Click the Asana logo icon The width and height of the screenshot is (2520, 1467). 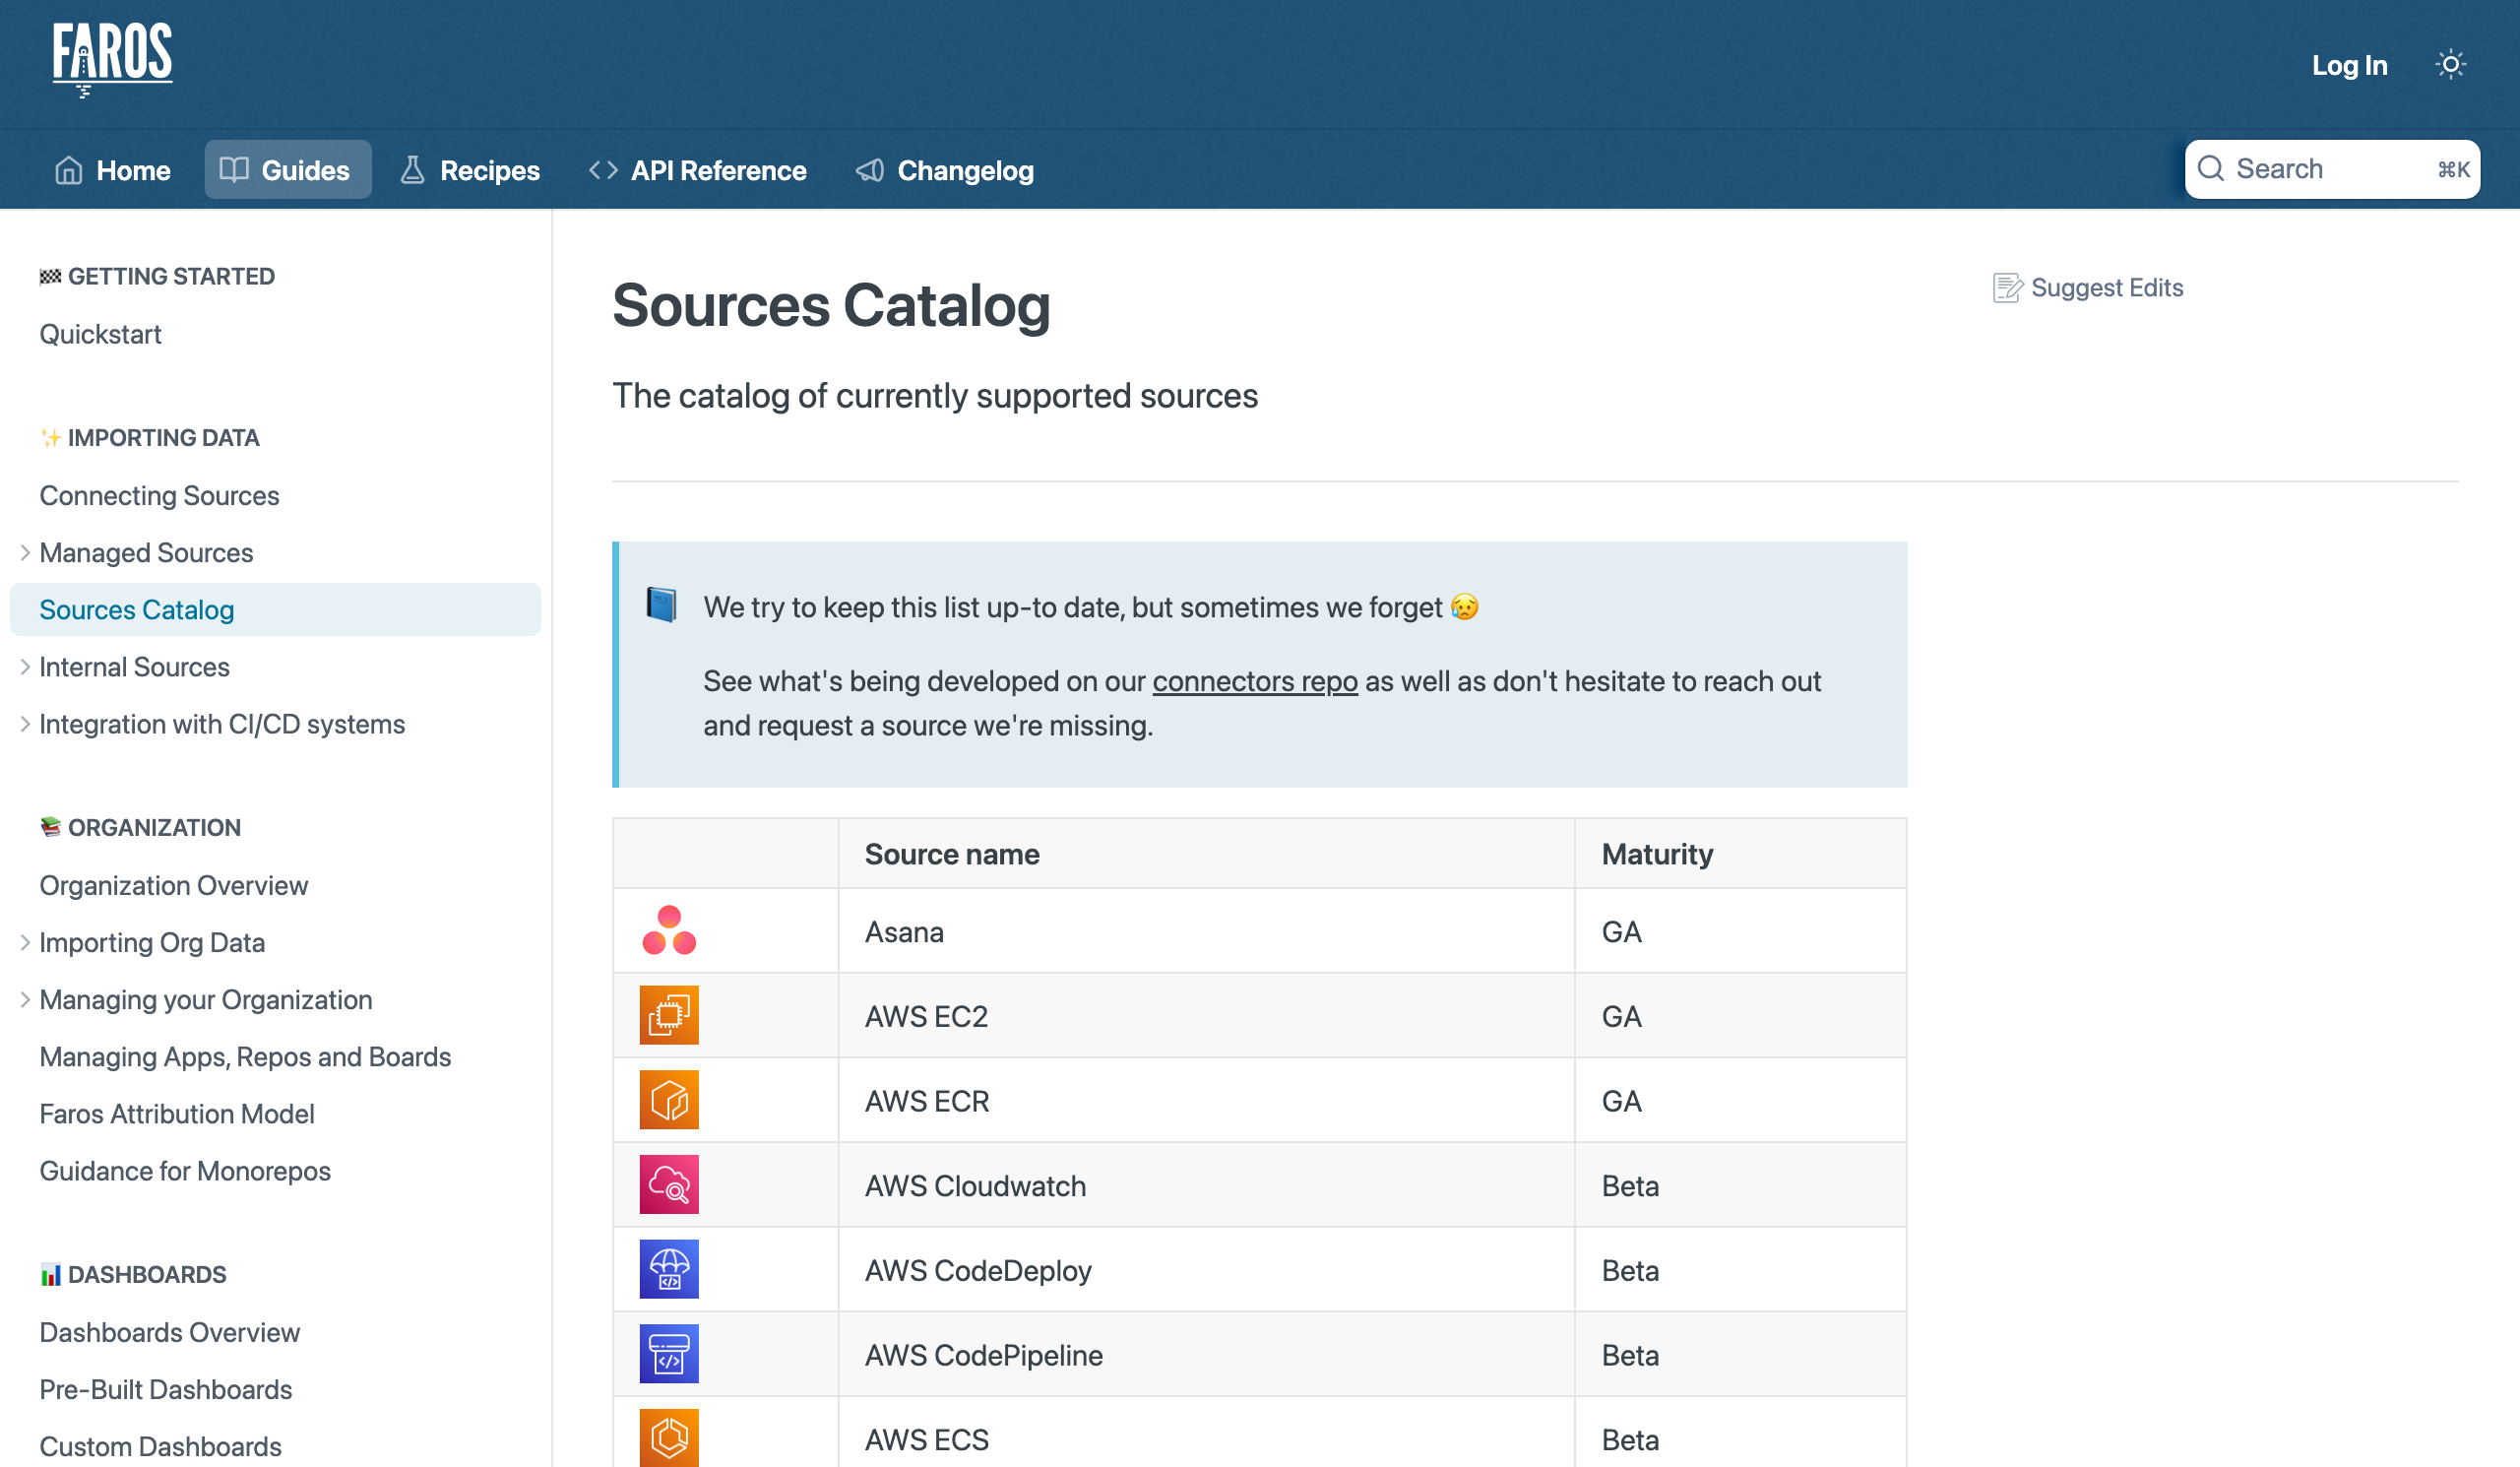click(x=669, y=931)
